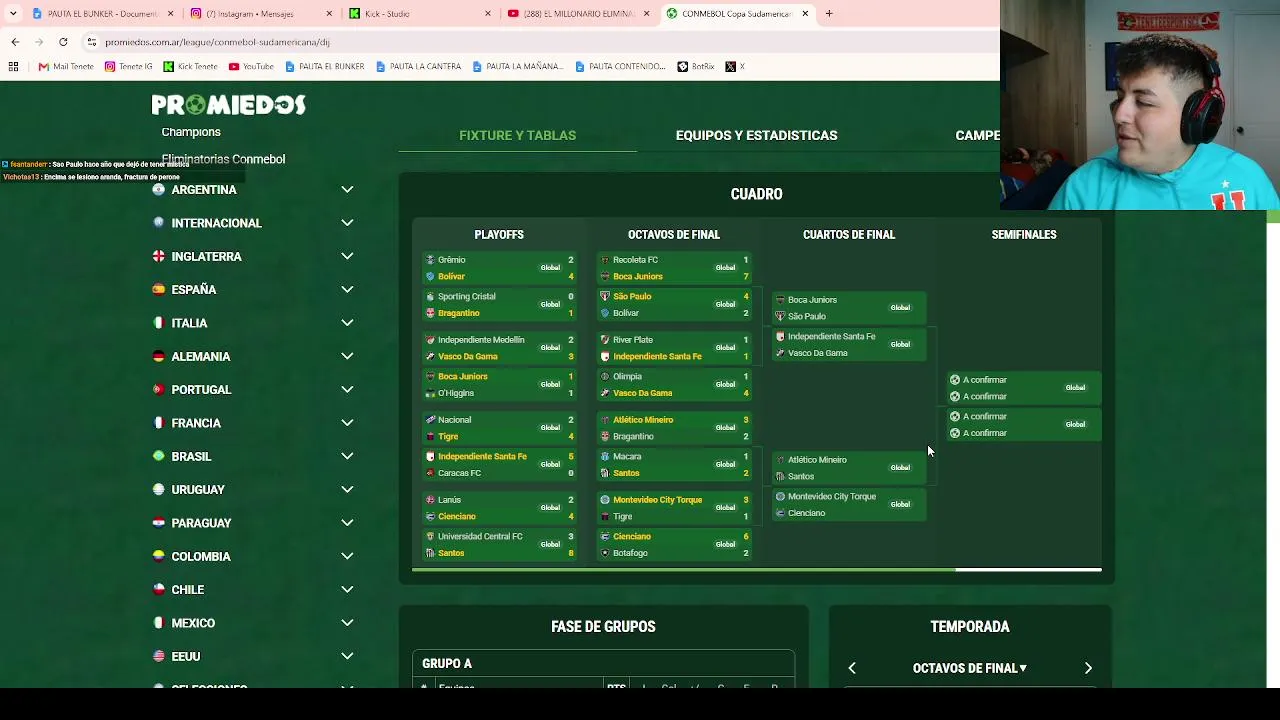Click Spain flag icon in sidebar
The image size is (1280, 720).
click(x=158, y=290)
